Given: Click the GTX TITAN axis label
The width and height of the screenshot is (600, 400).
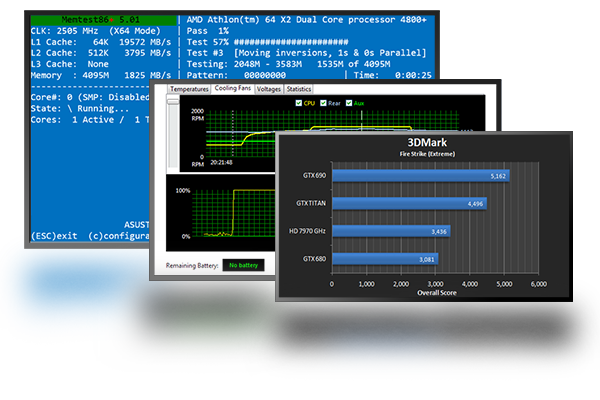Looking at the screenshot, I should [x=311, y=203].
